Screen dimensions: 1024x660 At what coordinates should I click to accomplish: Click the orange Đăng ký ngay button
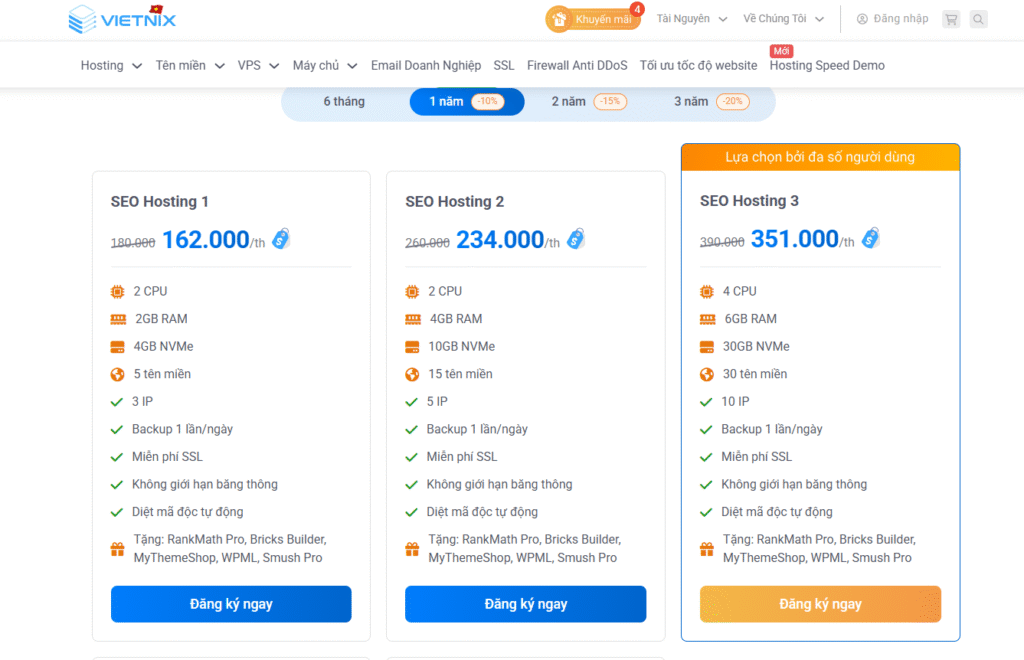click(820, 604)
